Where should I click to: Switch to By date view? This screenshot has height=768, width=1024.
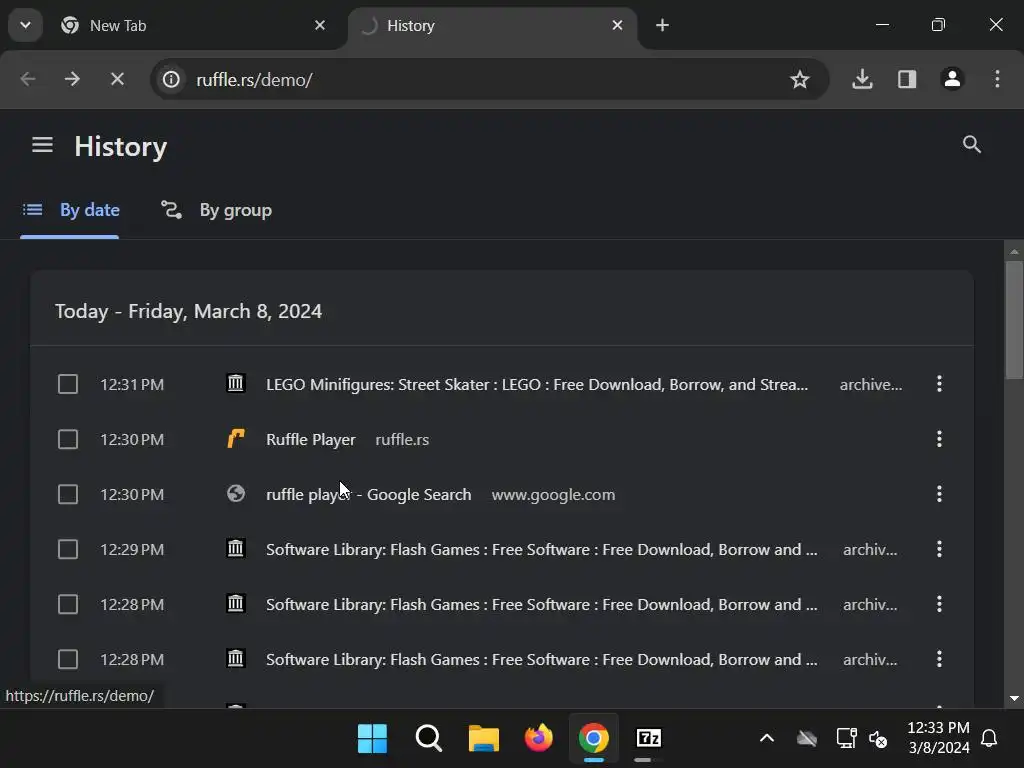[x=70, y=210]
